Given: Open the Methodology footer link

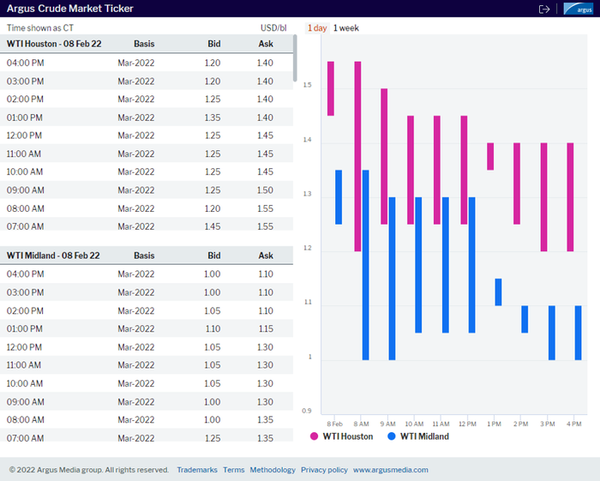Looking at the screenshot, I should (x=272, y=469).
